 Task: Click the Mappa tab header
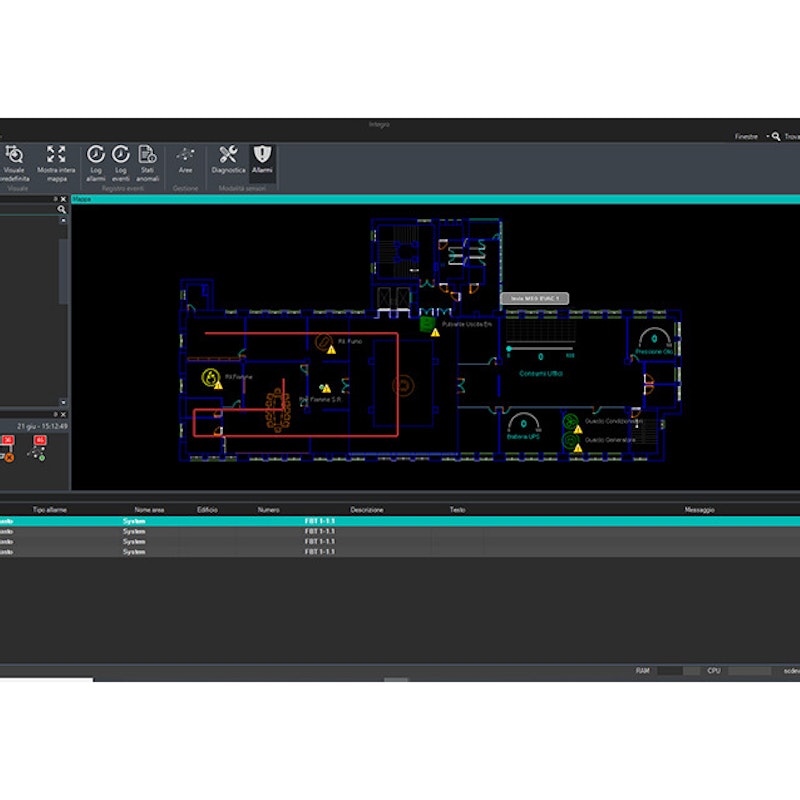pyautogui.click(x=82, y=200)
